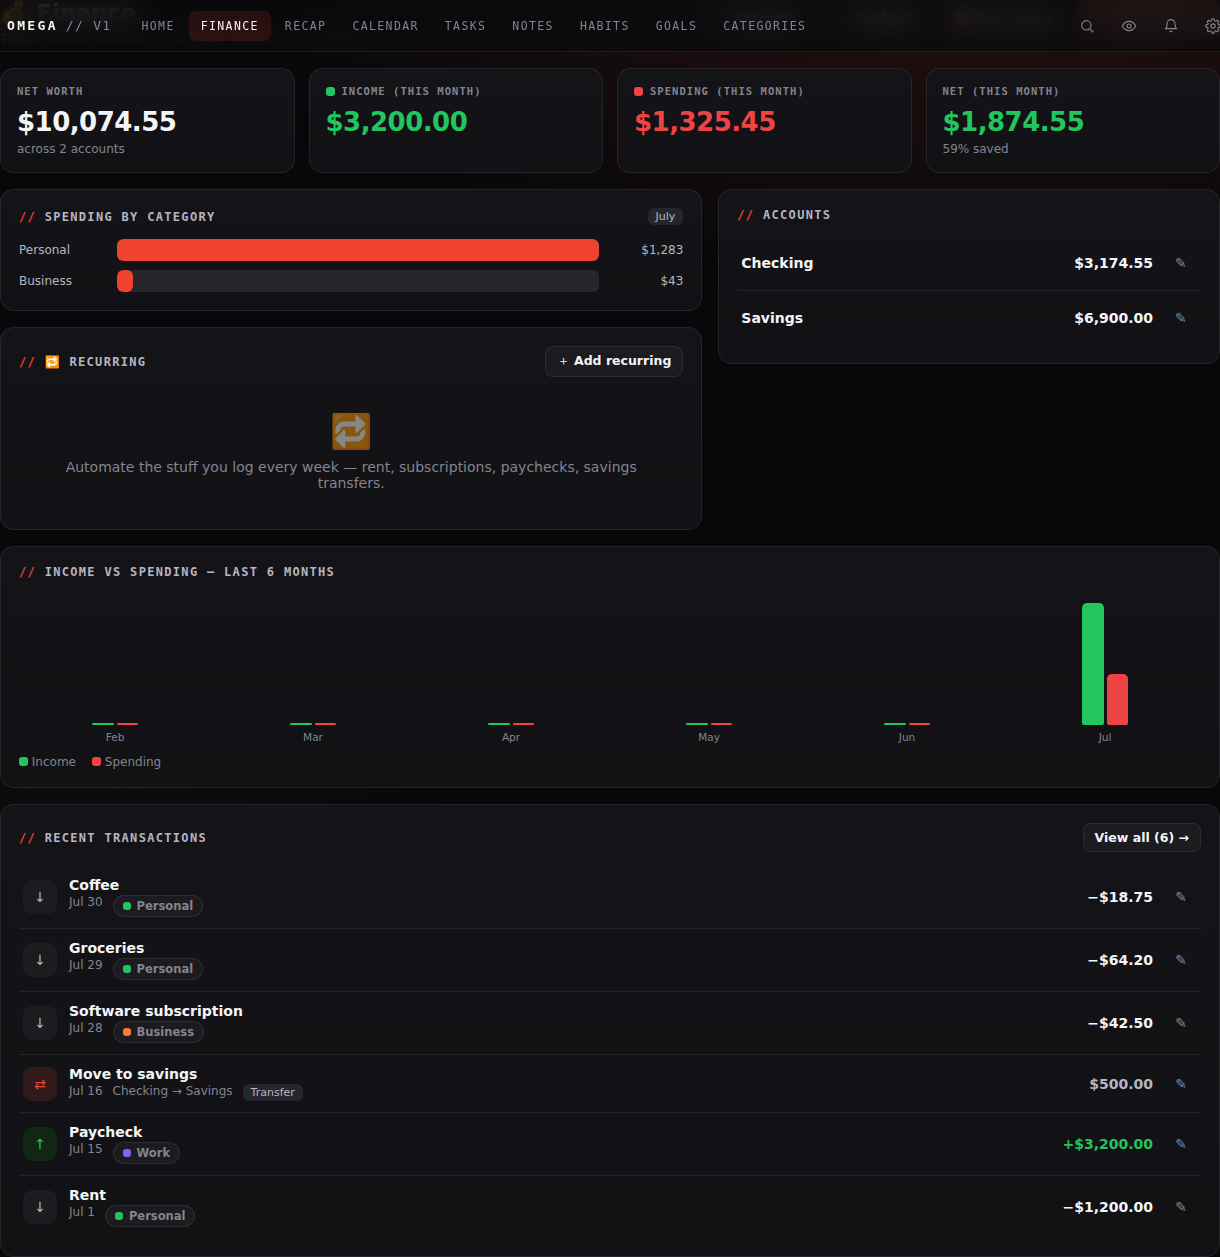This screenshot has width=1220, height=1257.
Task: Click the Income (This Month) card
Action: [x=456, y=120]
